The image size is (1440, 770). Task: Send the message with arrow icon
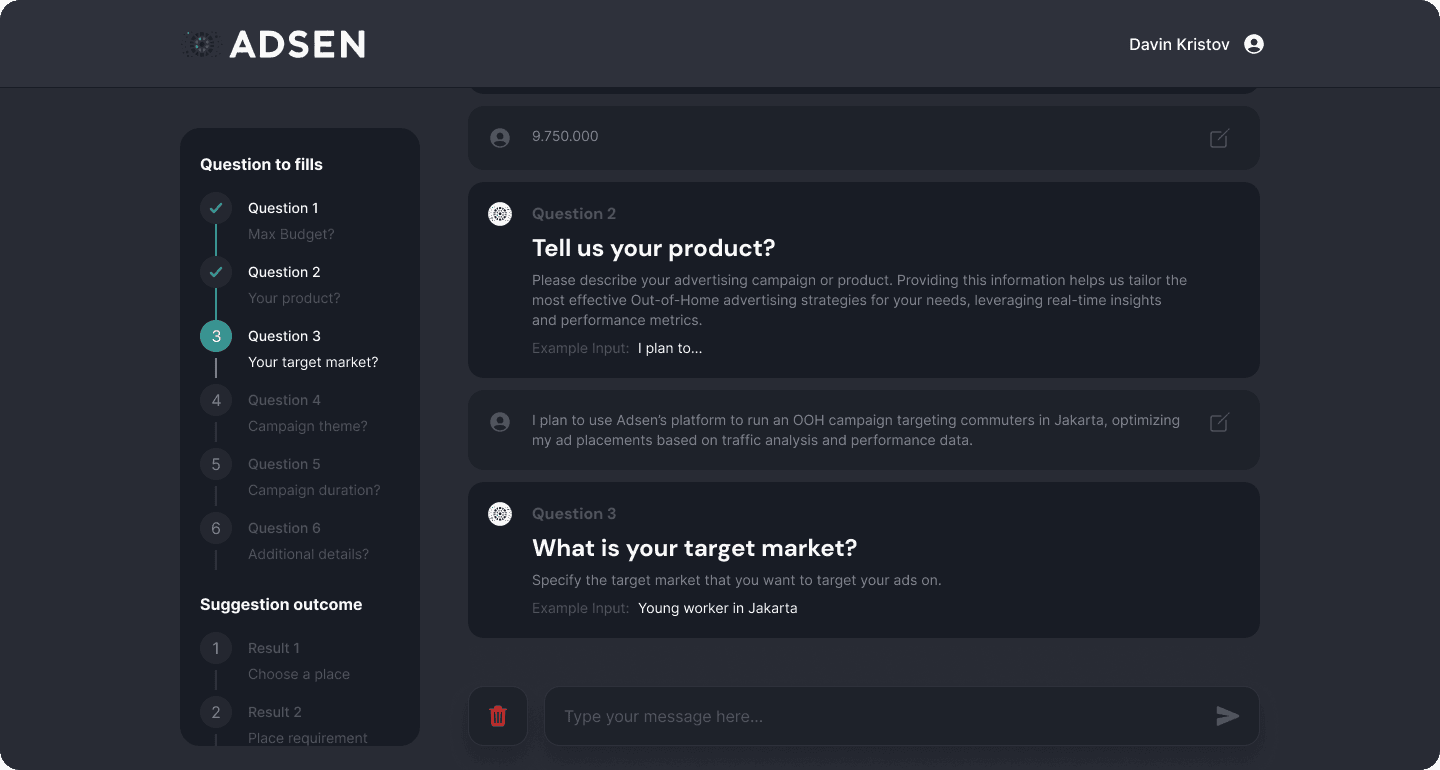click(x=1228, y=716)
